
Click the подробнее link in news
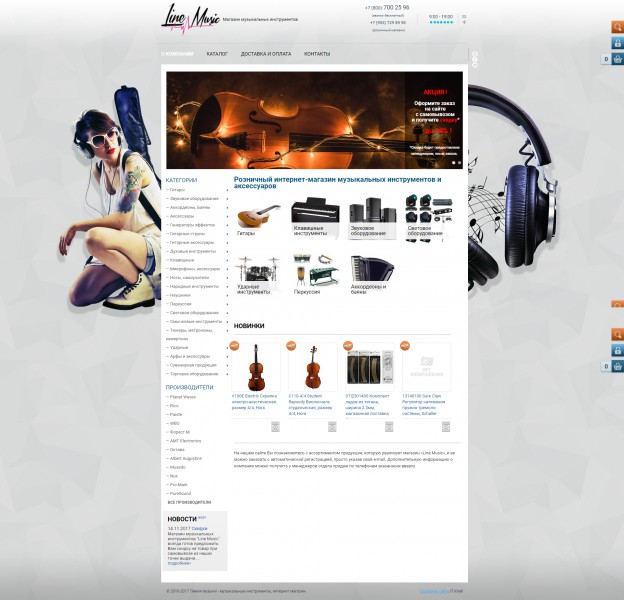click(179, 563)
